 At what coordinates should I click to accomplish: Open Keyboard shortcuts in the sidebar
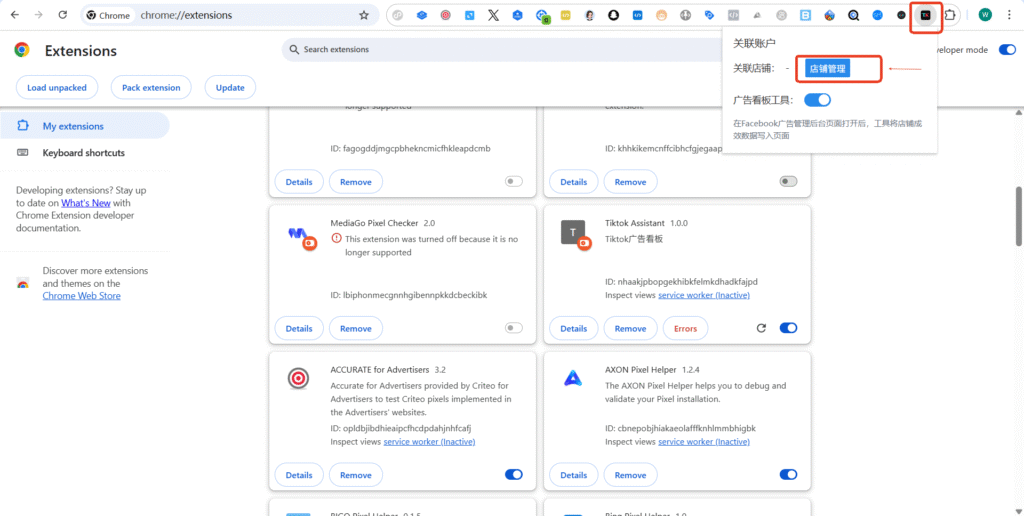point(85,153)
